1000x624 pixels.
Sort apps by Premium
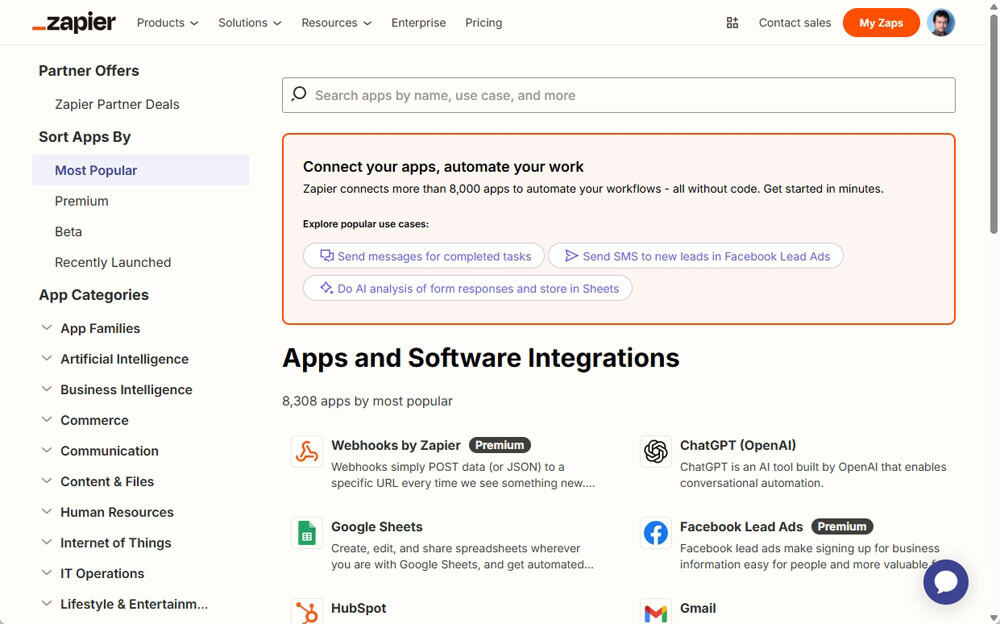[82, 201]
